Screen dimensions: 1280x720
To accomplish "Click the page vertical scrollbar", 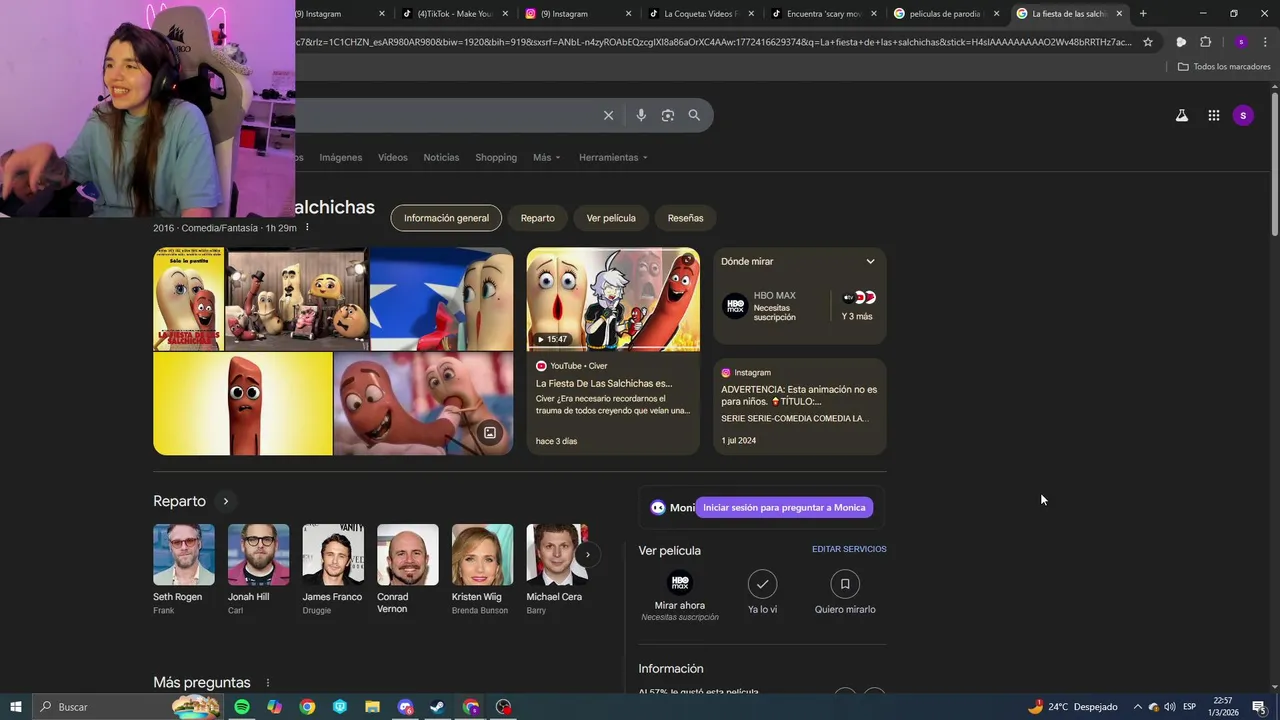I will [1274, 165].
